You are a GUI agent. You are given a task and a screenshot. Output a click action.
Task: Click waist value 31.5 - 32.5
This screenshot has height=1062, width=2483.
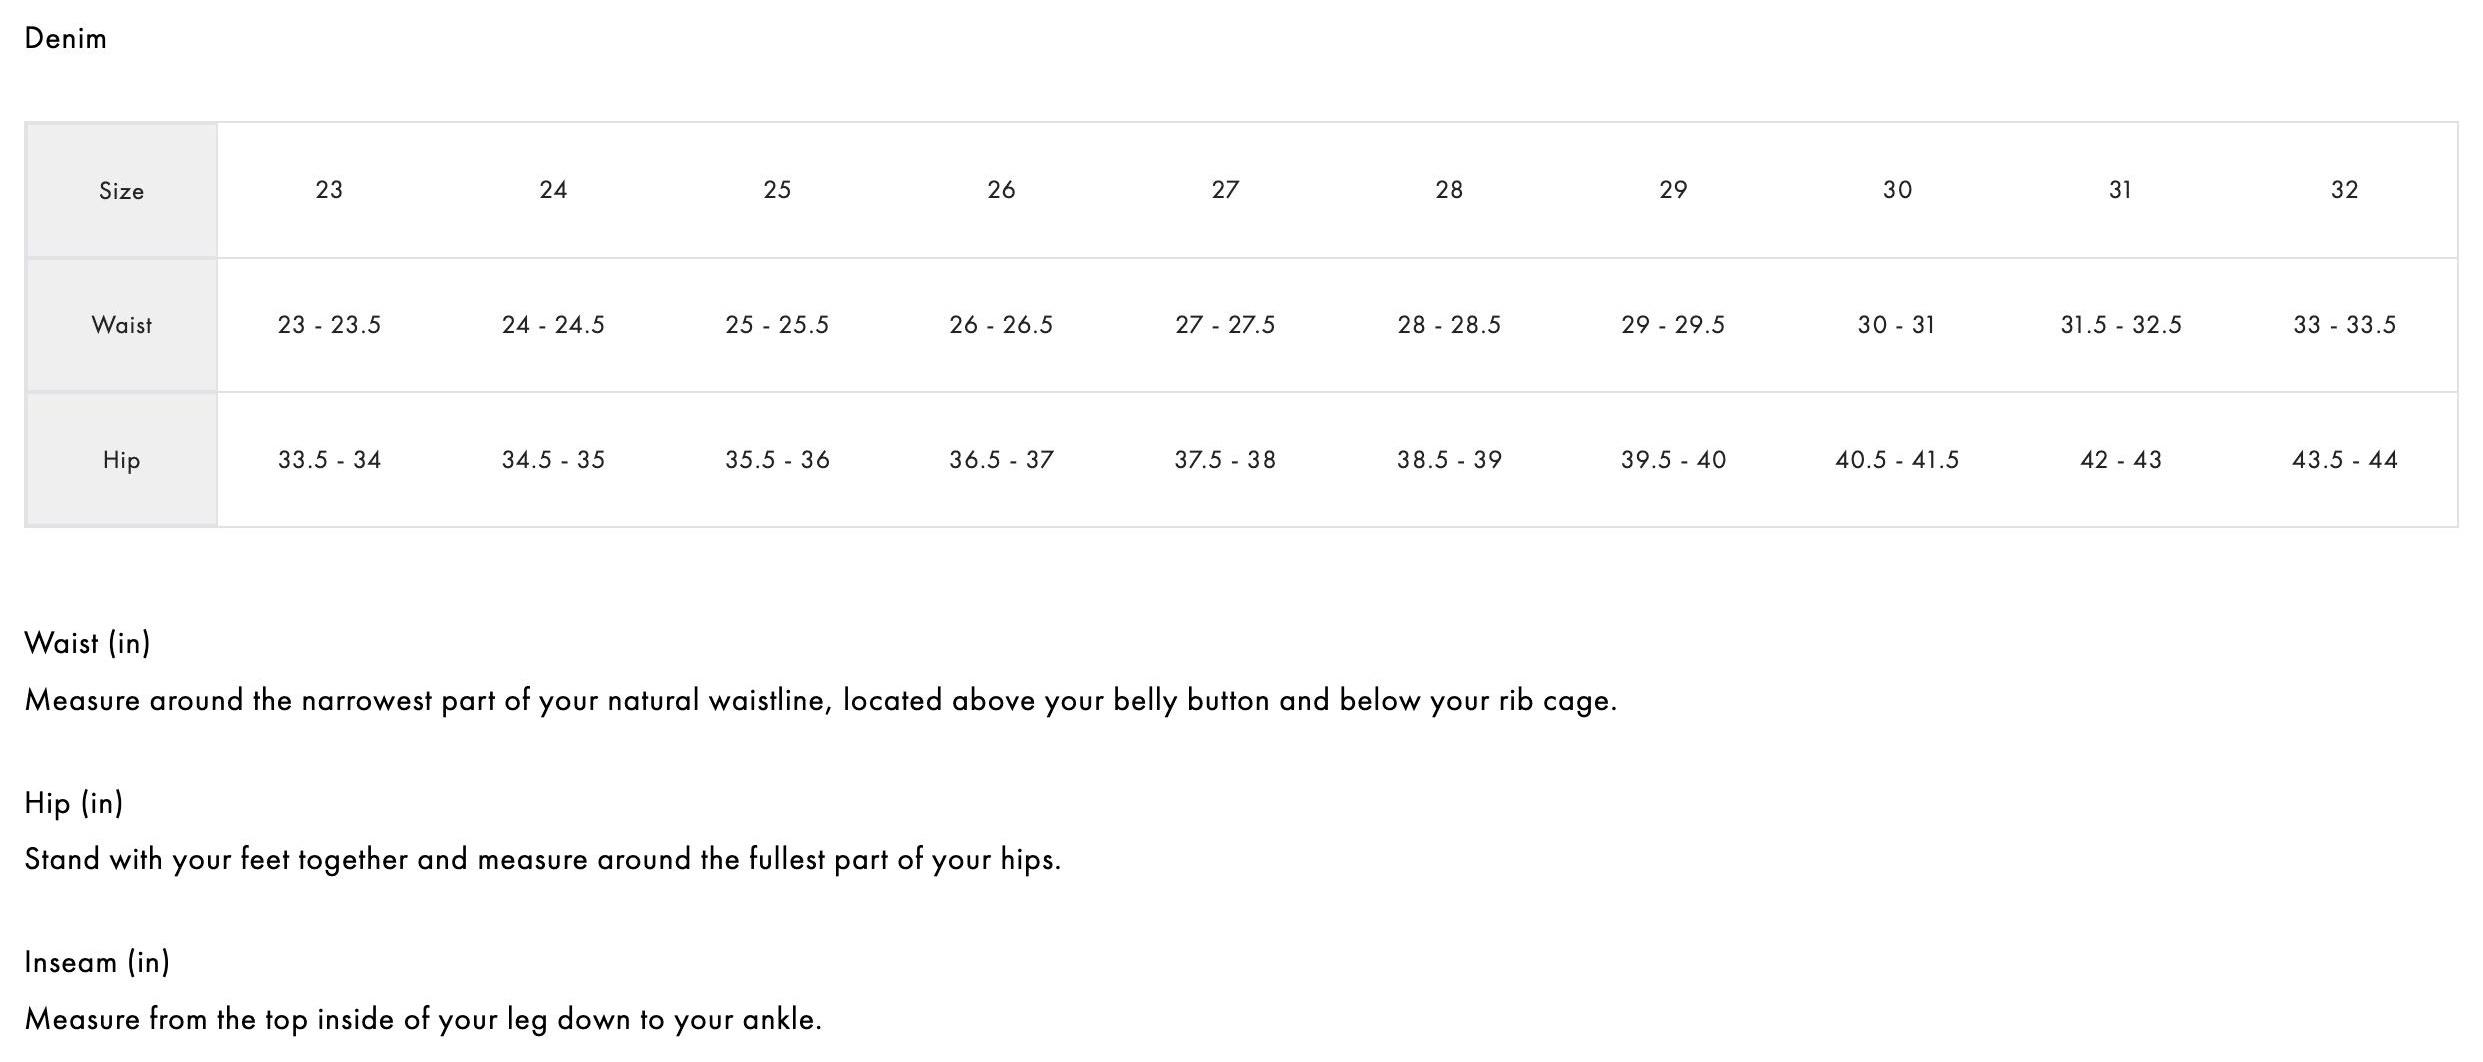[2120, 325]
